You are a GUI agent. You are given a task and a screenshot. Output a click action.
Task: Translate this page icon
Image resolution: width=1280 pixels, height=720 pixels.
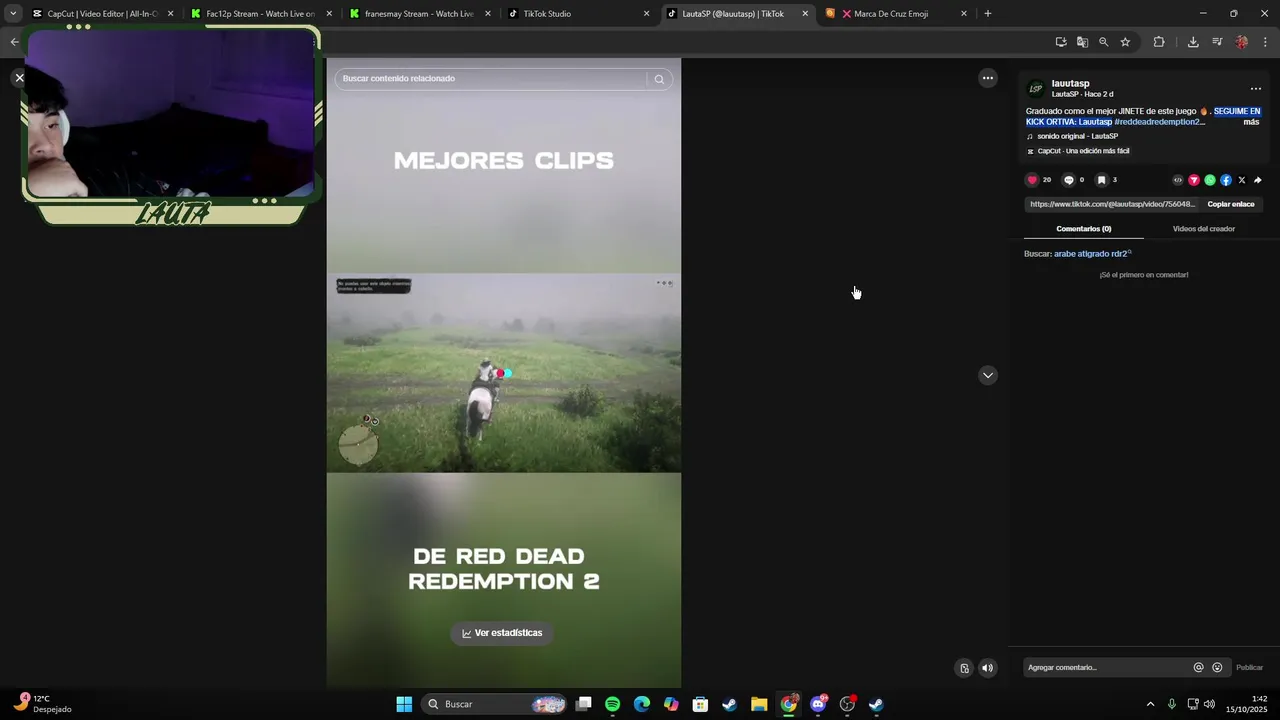(x=1082, y=42)
